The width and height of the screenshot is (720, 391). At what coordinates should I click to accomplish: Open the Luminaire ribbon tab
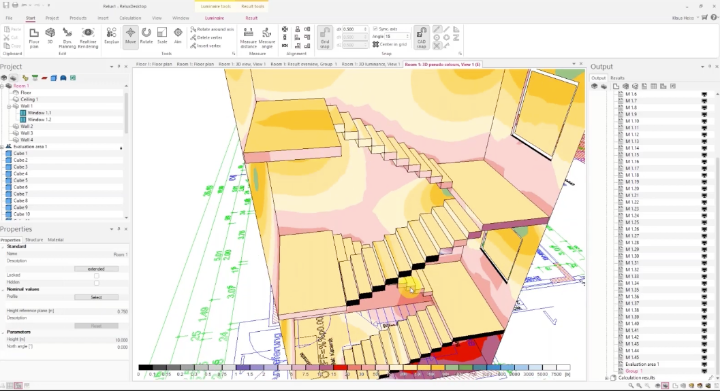click(214, 18)
